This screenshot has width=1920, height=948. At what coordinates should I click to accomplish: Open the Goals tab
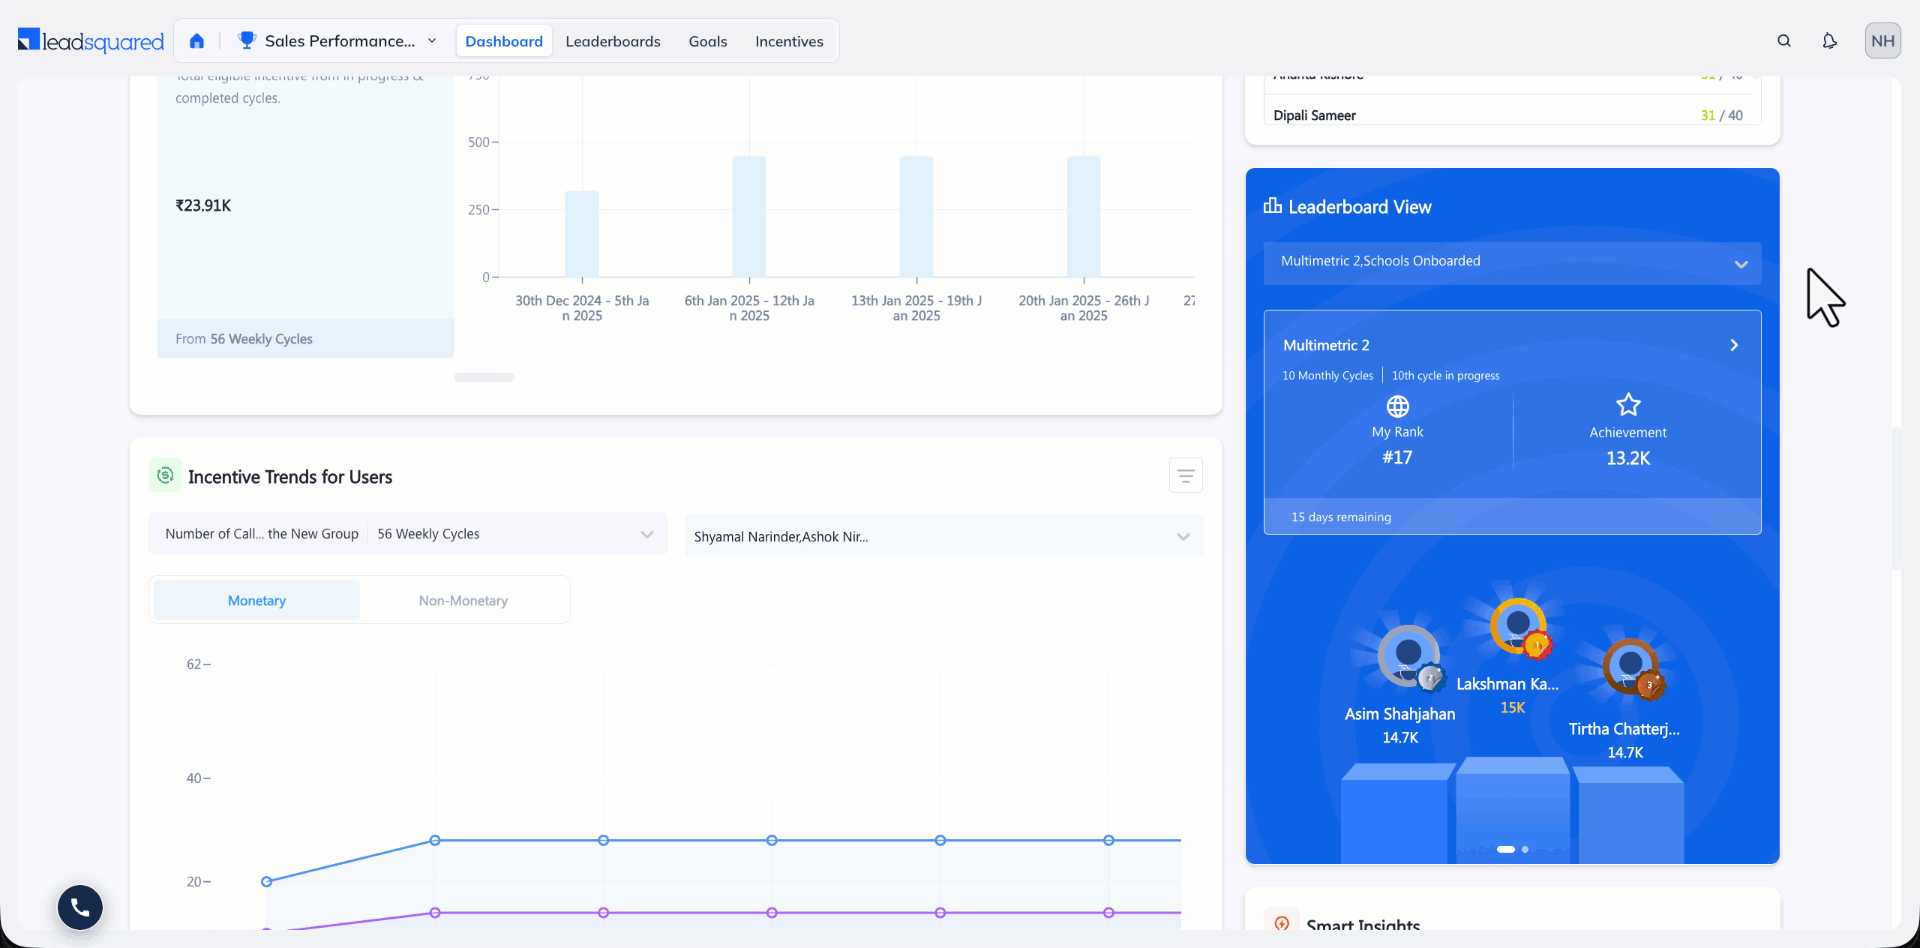point(708,41)
